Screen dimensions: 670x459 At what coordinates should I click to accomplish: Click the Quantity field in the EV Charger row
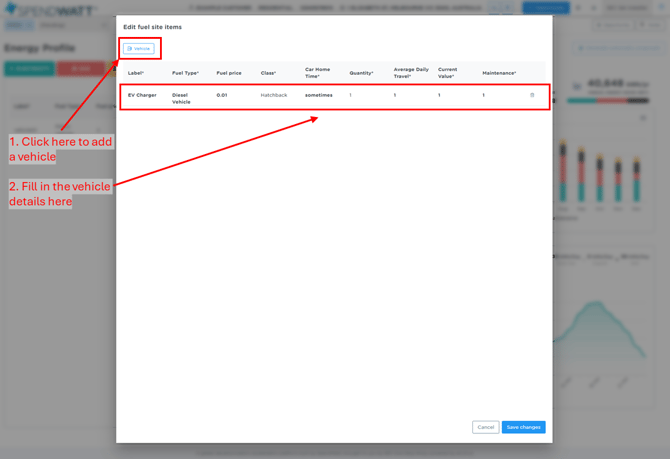(x=351, y=95)
